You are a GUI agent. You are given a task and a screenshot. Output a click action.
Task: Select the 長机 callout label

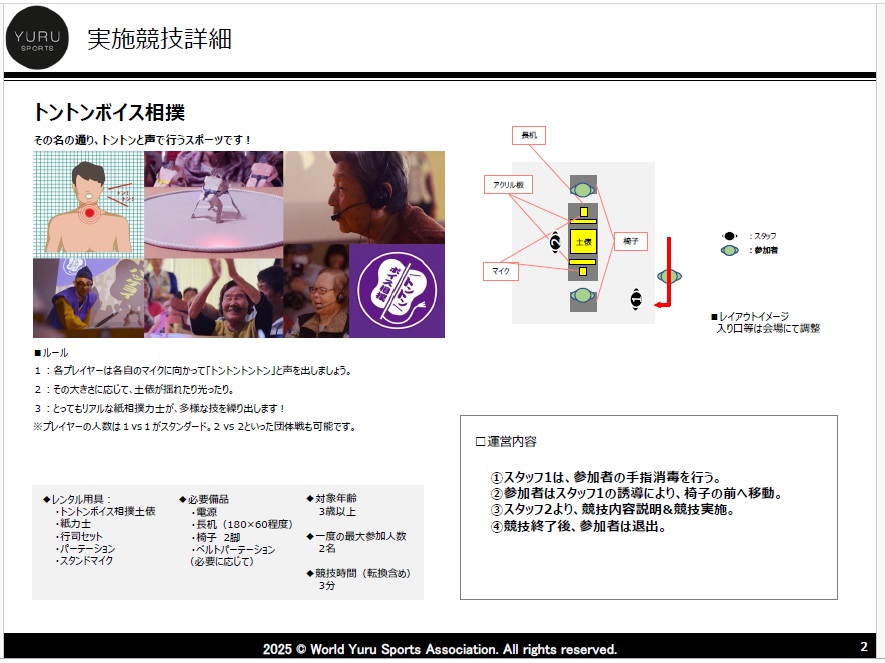[x=528, y=135]
